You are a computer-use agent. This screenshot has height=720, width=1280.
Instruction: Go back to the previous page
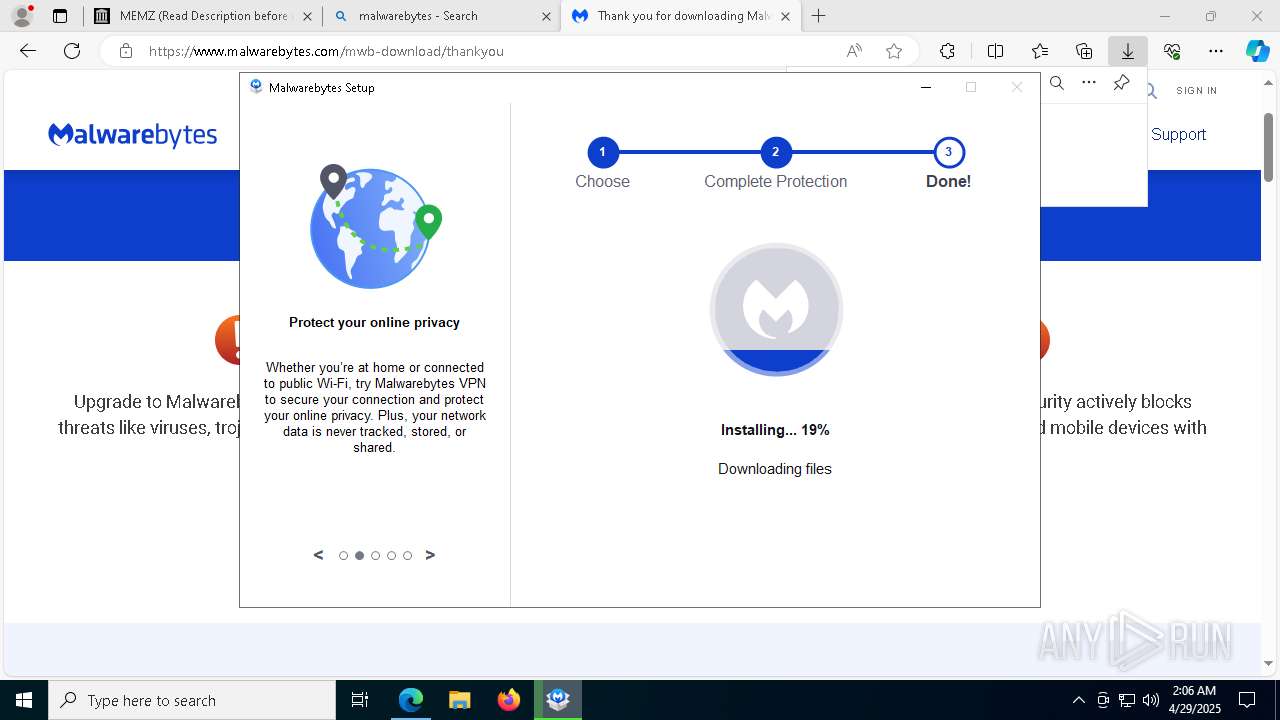tap(28, 51)
